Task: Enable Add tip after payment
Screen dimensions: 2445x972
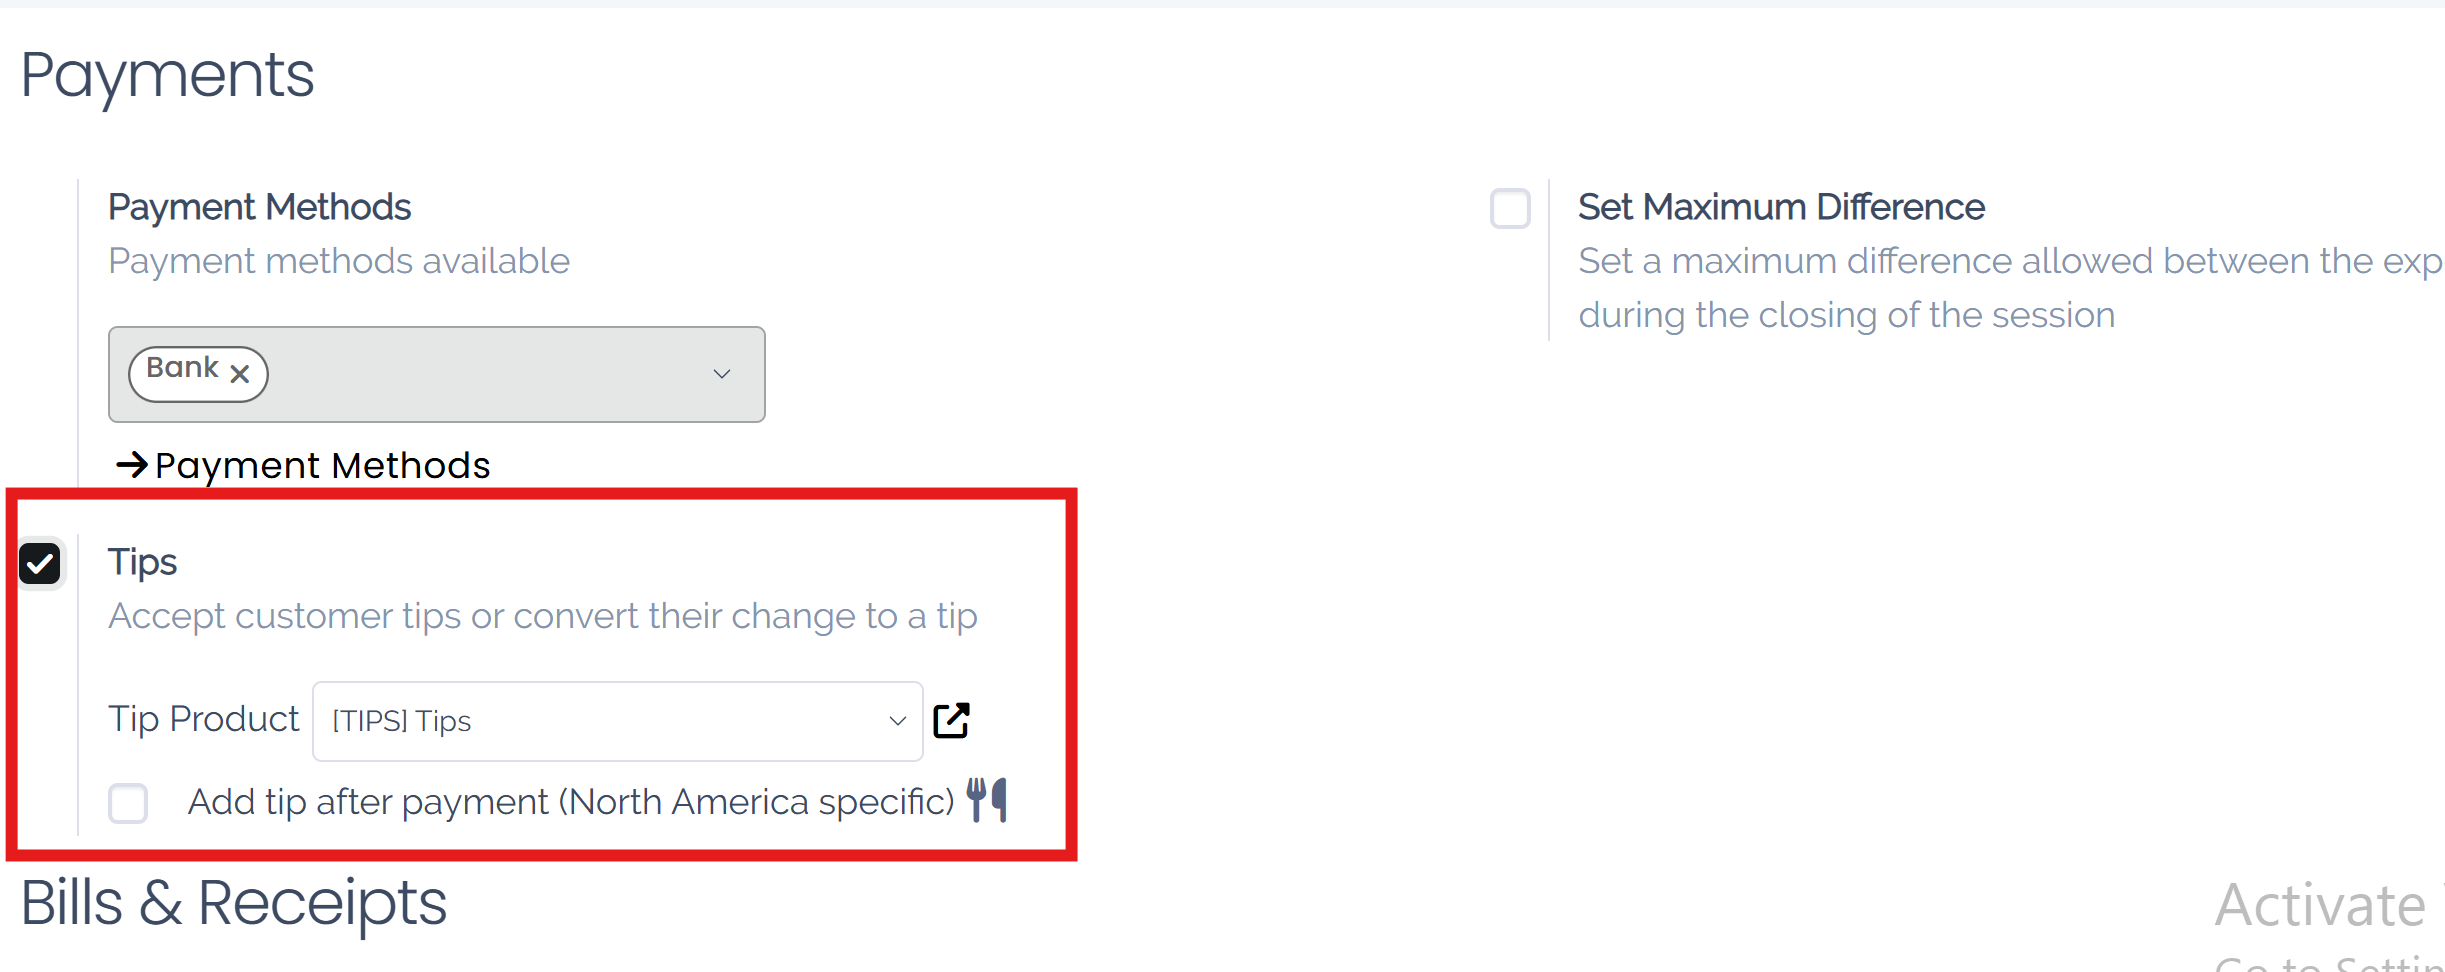Action: tap(127, 802)
